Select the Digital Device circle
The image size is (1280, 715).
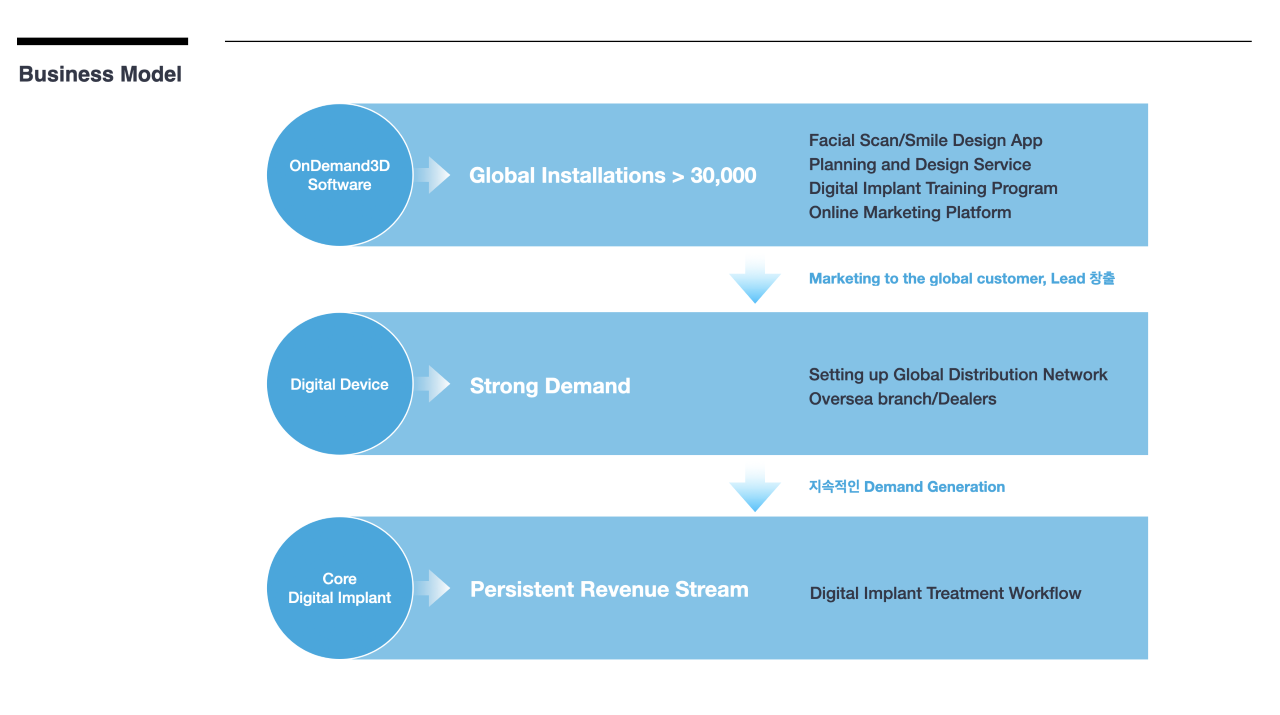click(x=339, y=384)
